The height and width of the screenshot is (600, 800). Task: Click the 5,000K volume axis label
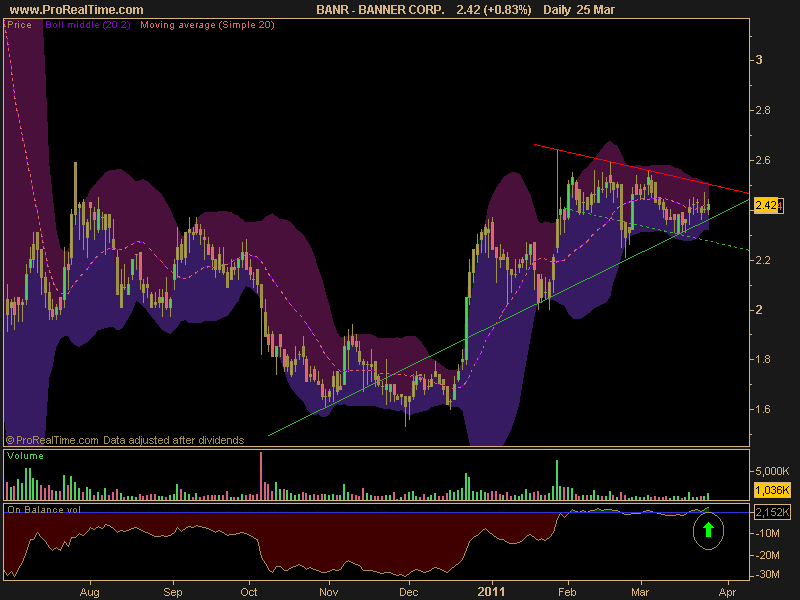click(772, 471)
